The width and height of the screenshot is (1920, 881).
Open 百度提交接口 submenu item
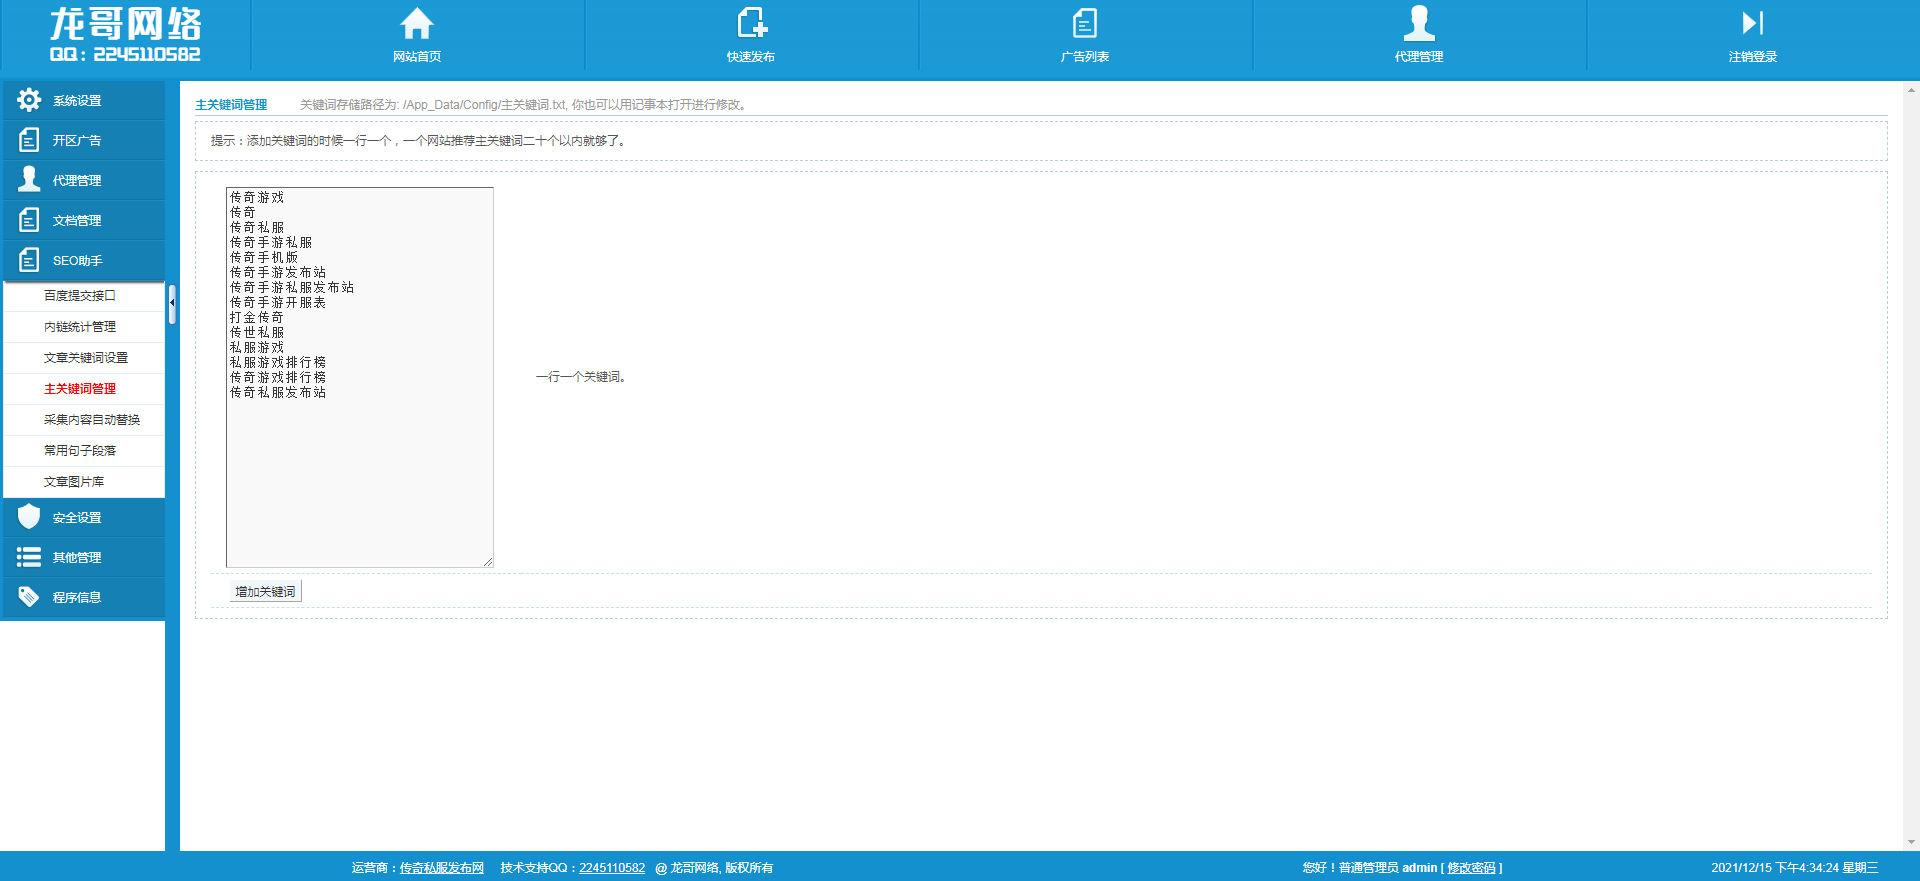80,296
